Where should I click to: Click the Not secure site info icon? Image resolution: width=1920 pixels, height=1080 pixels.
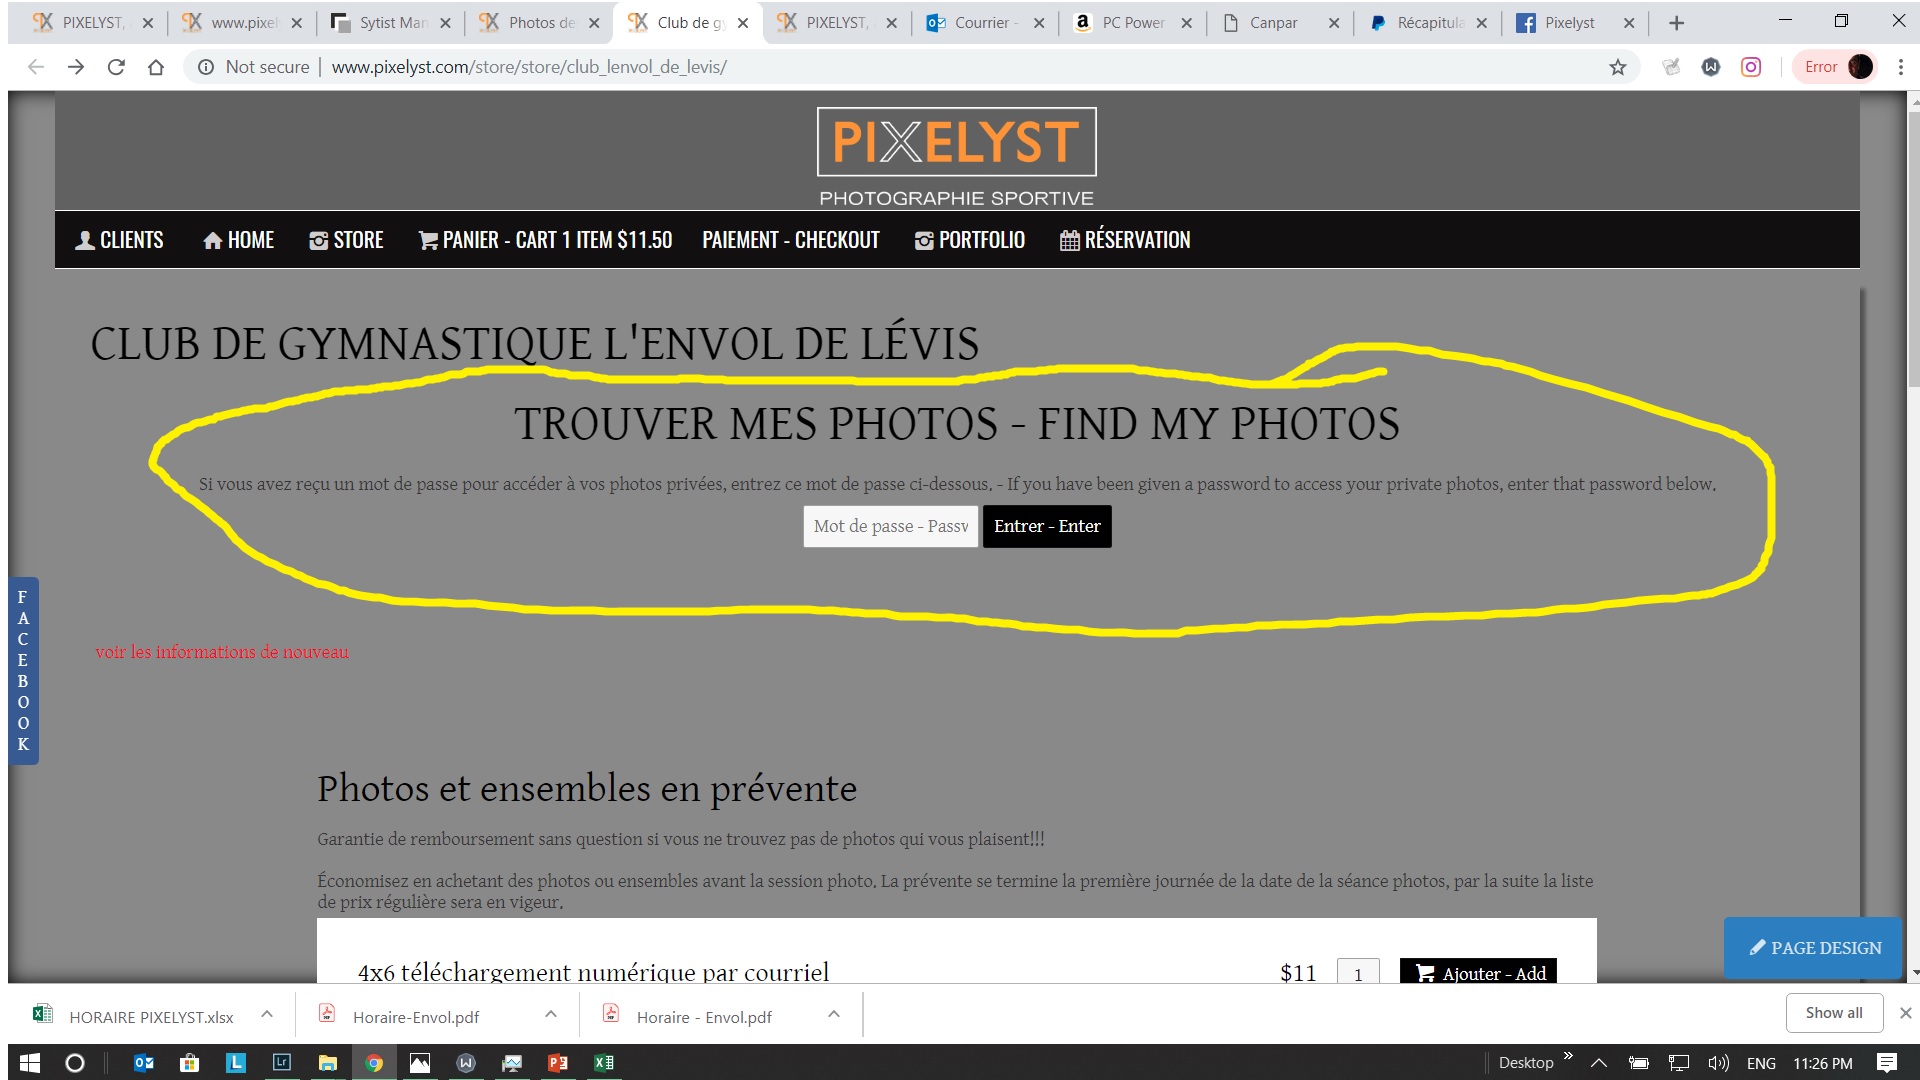coord(206,67)
